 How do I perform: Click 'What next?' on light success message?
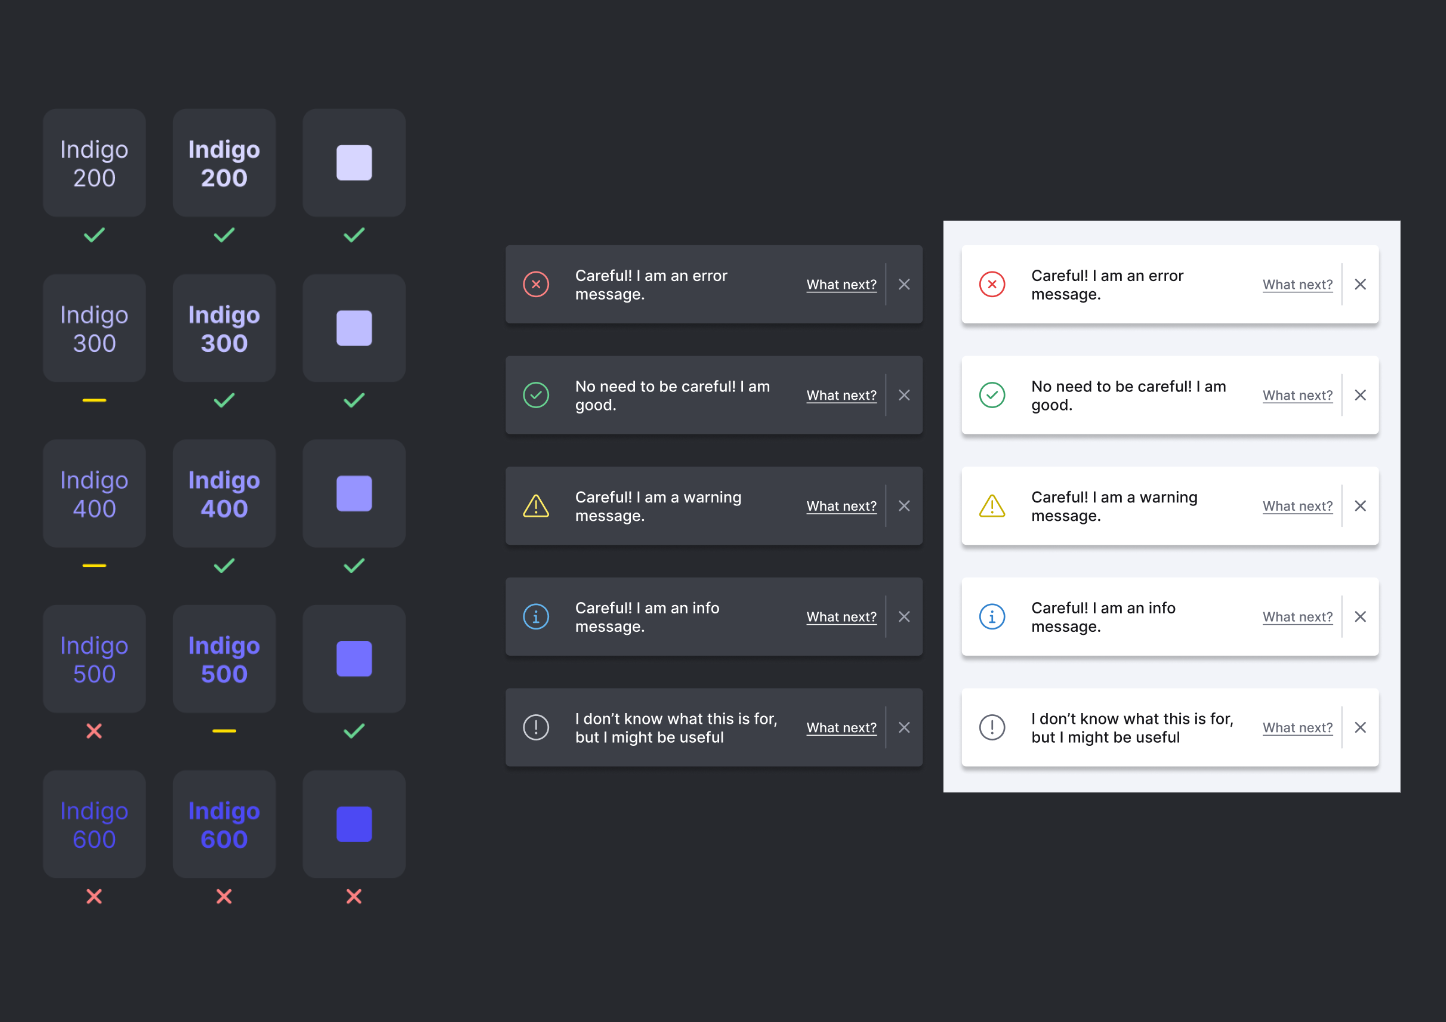point(1298,396)
